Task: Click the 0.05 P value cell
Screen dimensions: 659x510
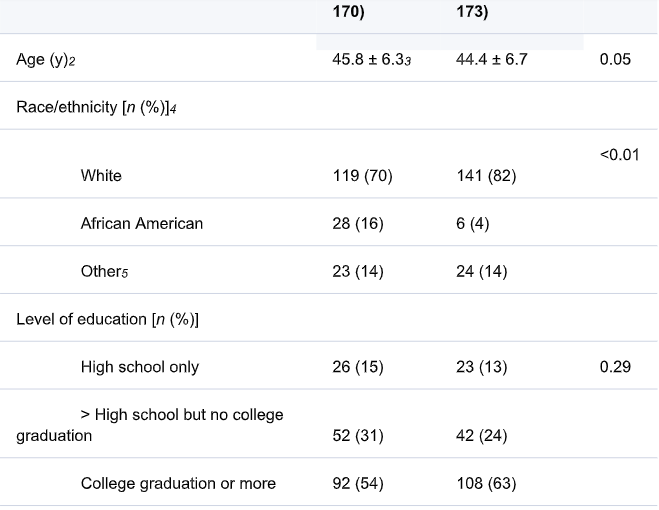Action: click(x=615, y=60)
